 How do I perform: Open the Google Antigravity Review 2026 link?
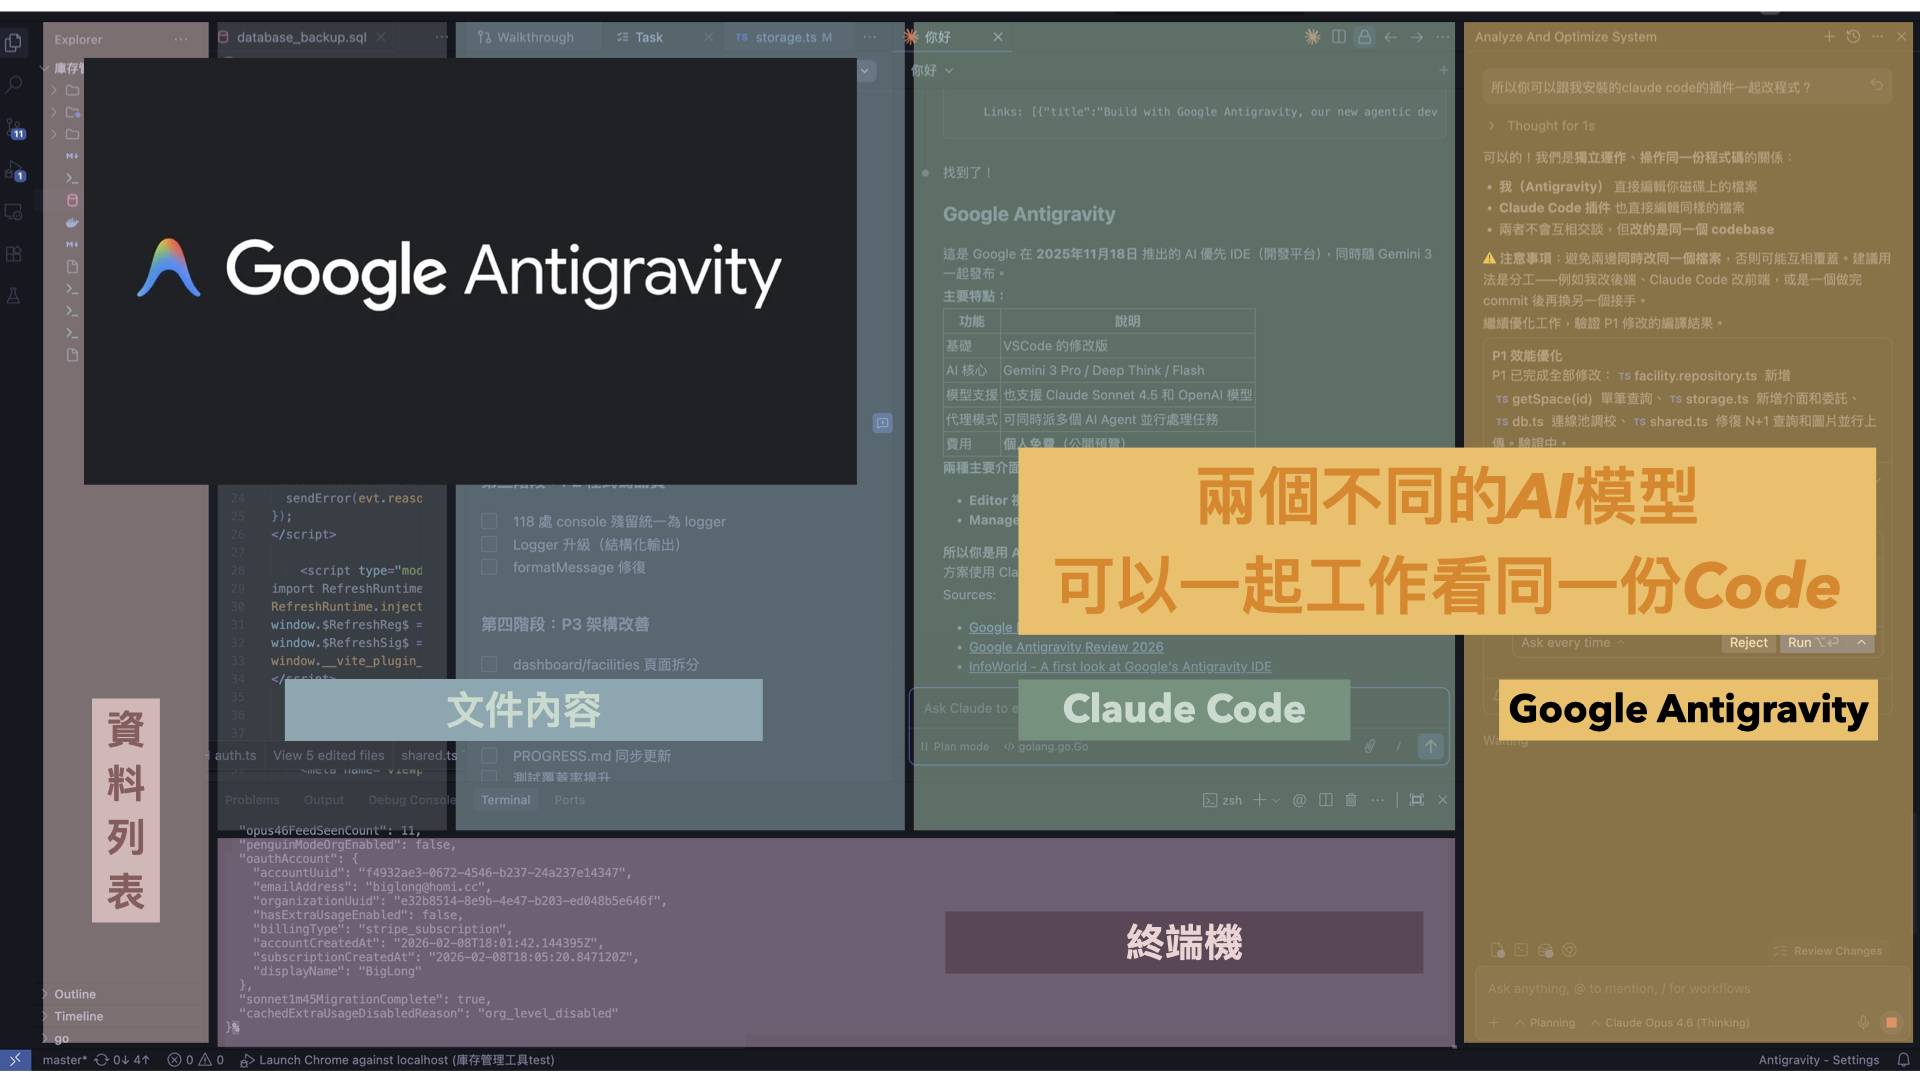[x=1065, y=647]
